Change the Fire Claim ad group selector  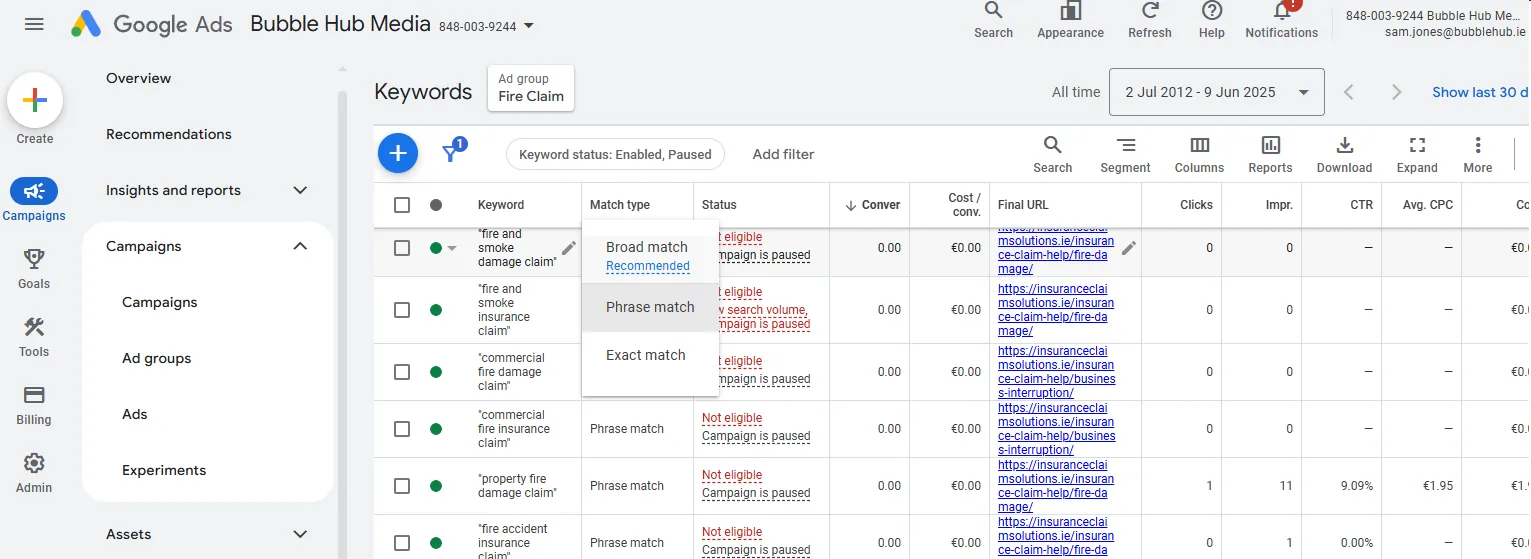tap(531, 88)
